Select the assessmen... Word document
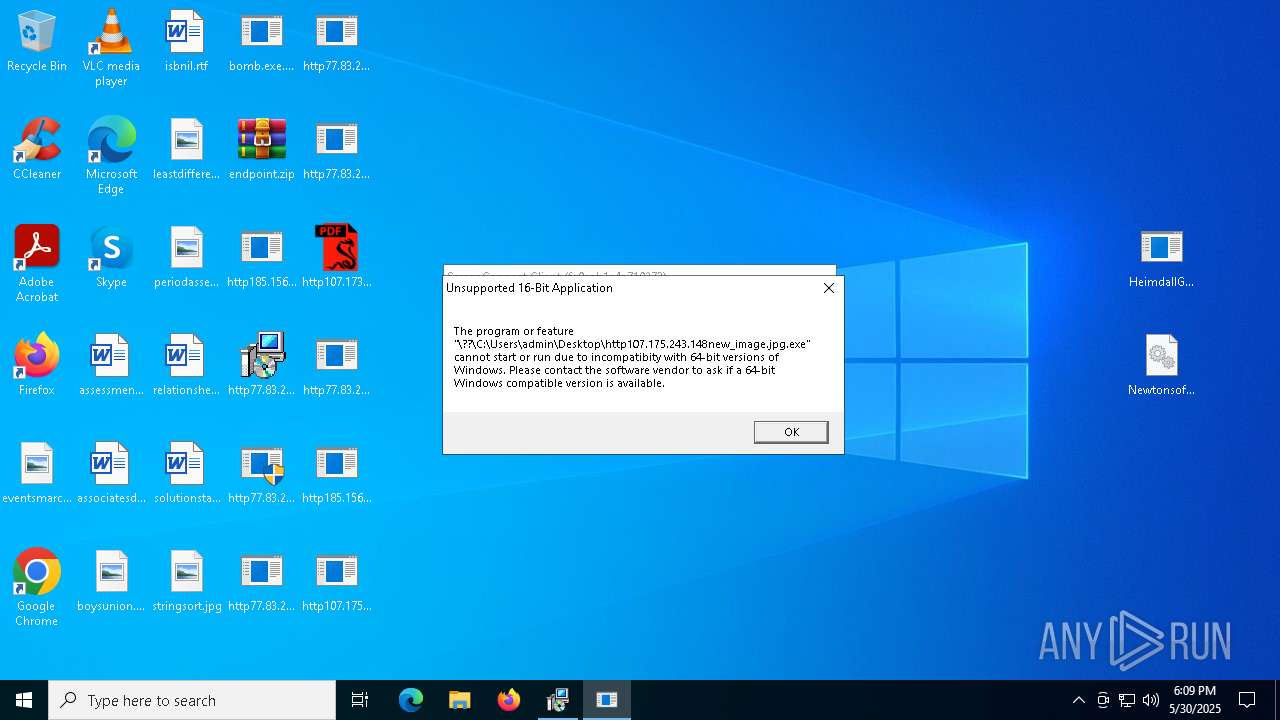This screenshot has height=720, width=1280. click(111, 366)
